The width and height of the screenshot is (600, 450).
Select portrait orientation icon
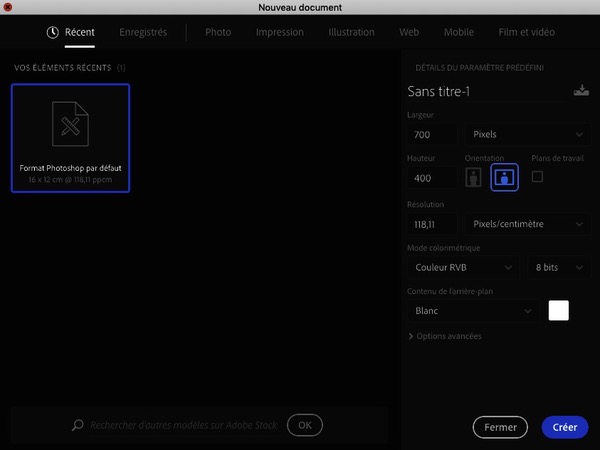pos(473,177)
